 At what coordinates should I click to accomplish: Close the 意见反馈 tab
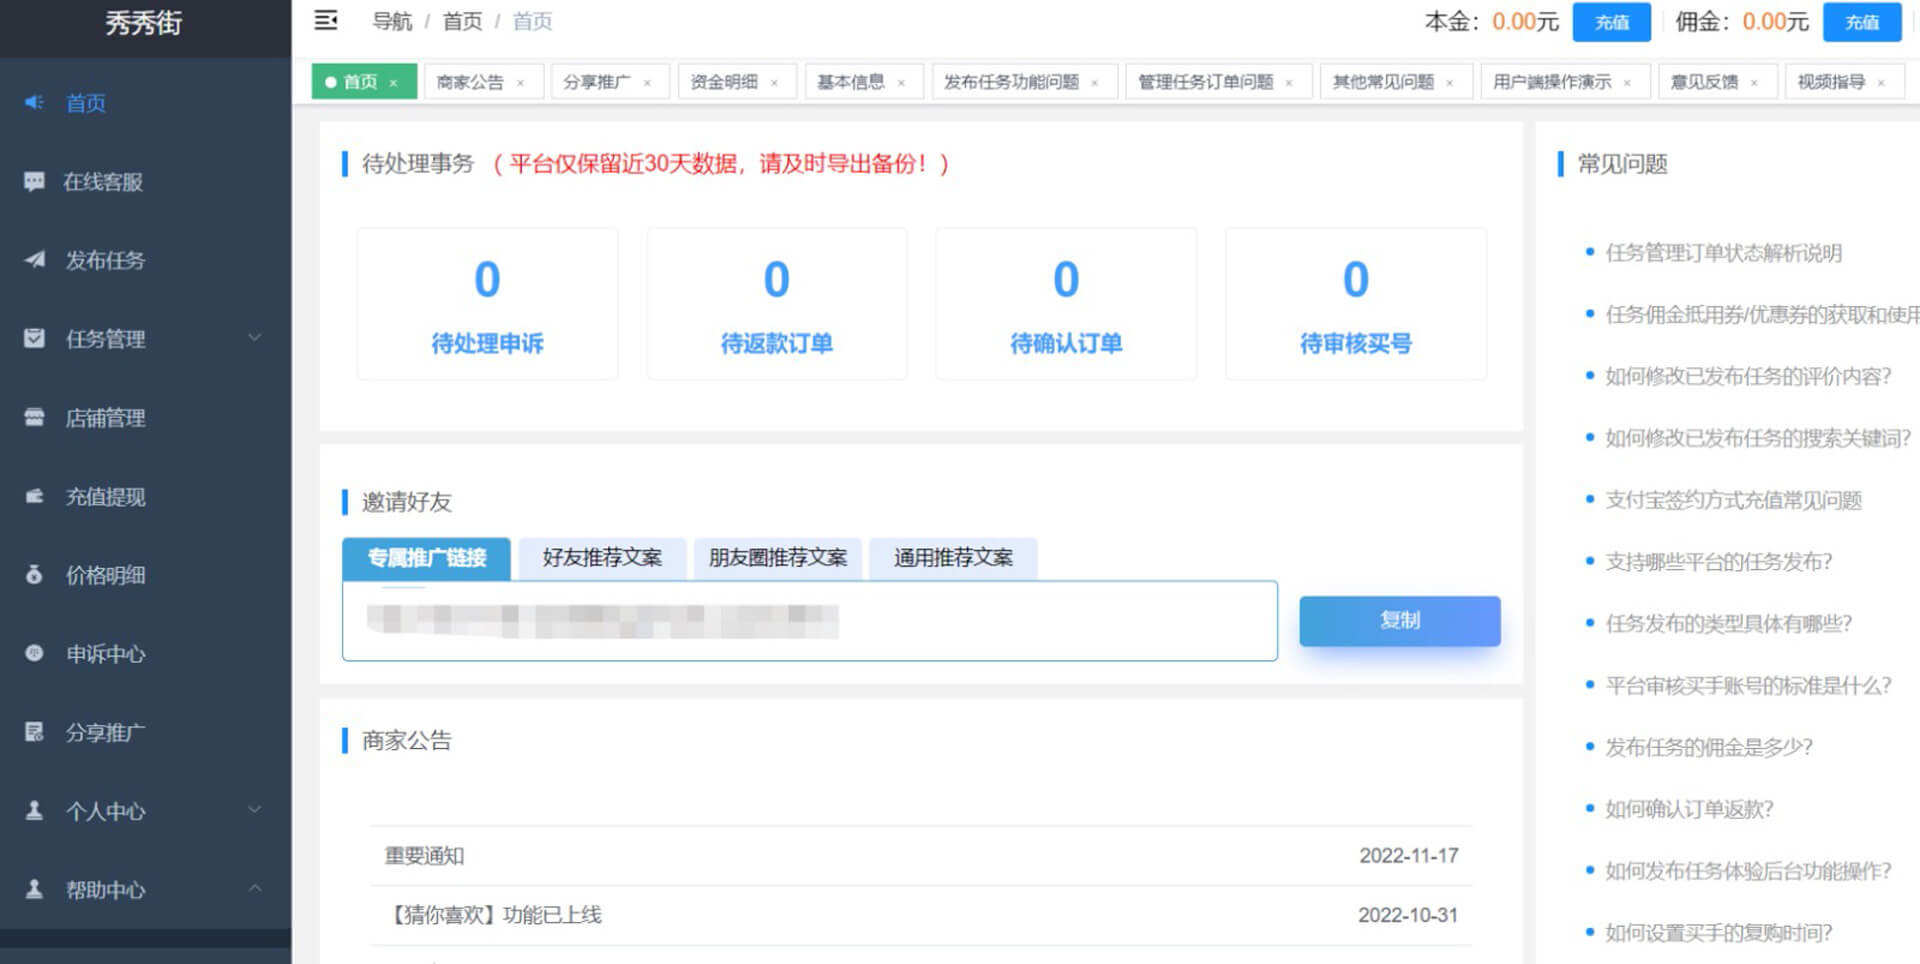(x=1754, y=83)
